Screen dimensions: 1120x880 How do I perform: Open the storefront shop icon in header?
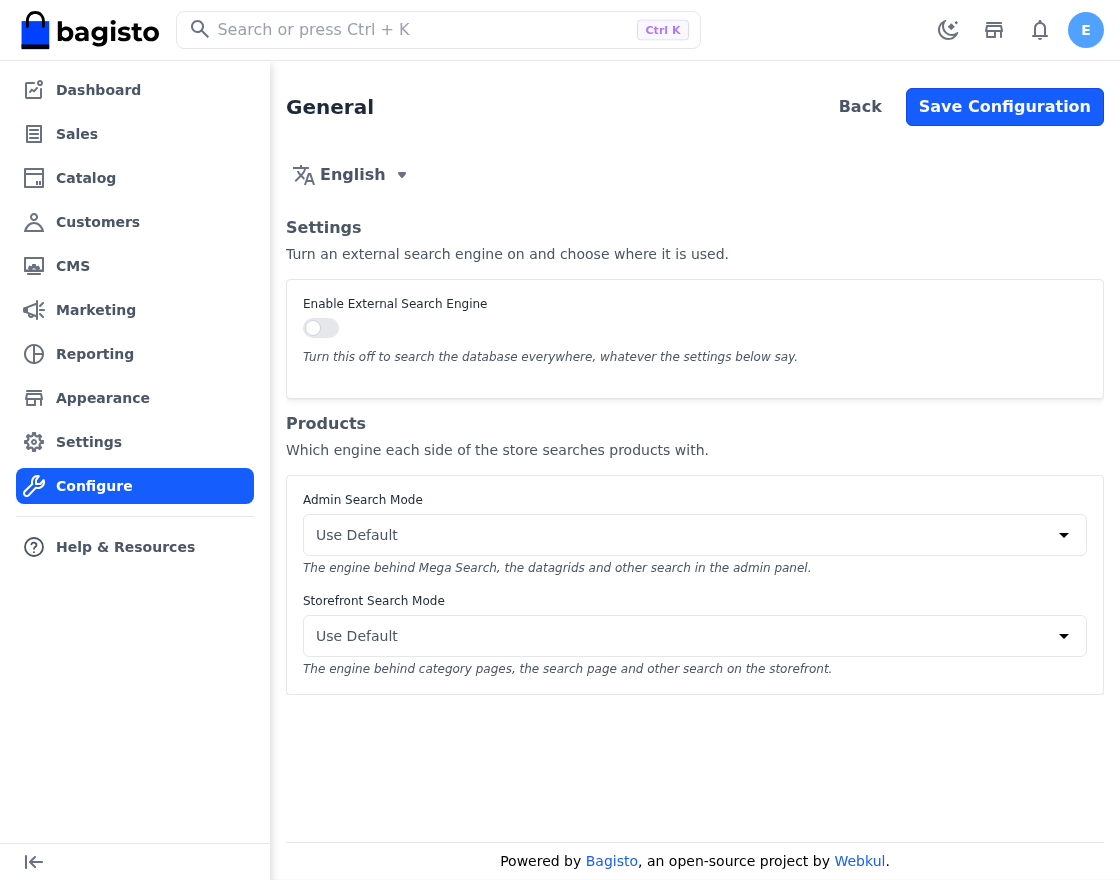994,30
